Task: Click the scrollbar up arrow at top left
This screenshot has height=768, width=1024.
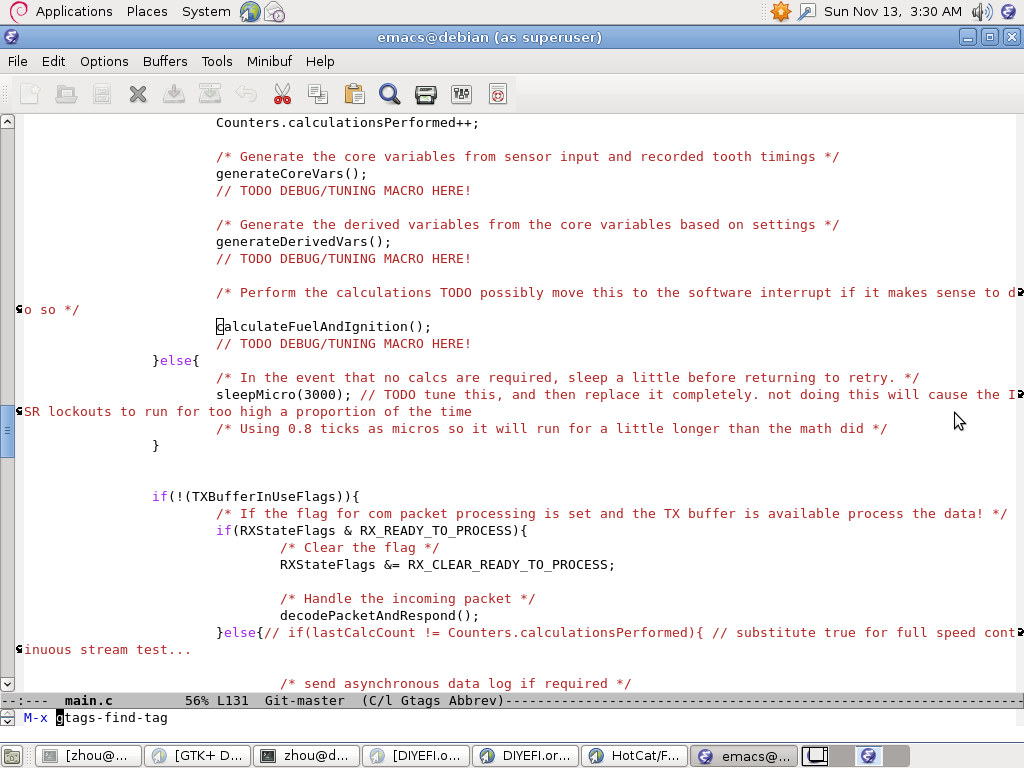Action: pos(8,122)
